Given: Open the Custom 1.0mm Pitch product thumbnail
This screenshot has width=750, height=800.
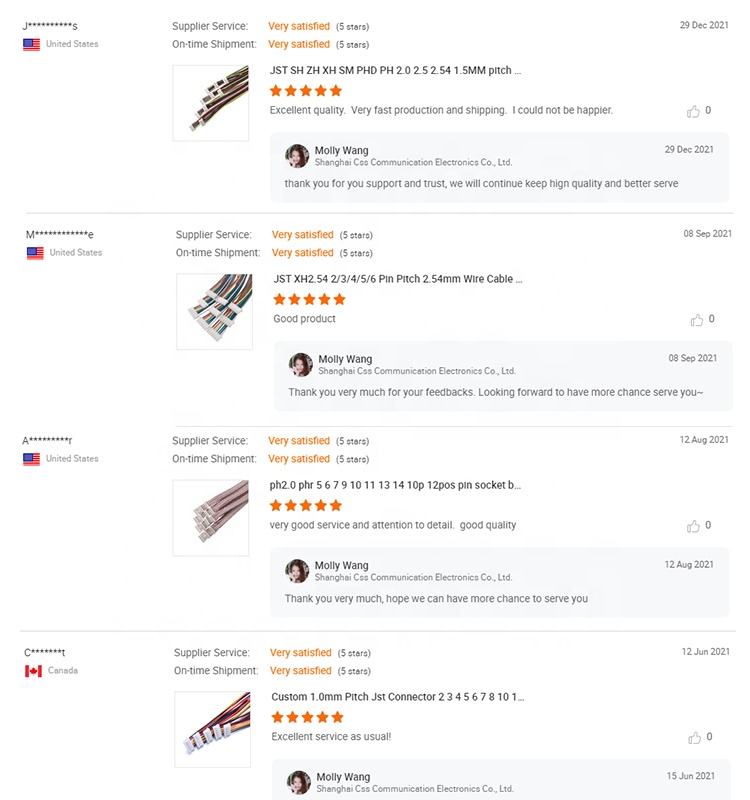Looking at the screenshot, I should point(212,730).
